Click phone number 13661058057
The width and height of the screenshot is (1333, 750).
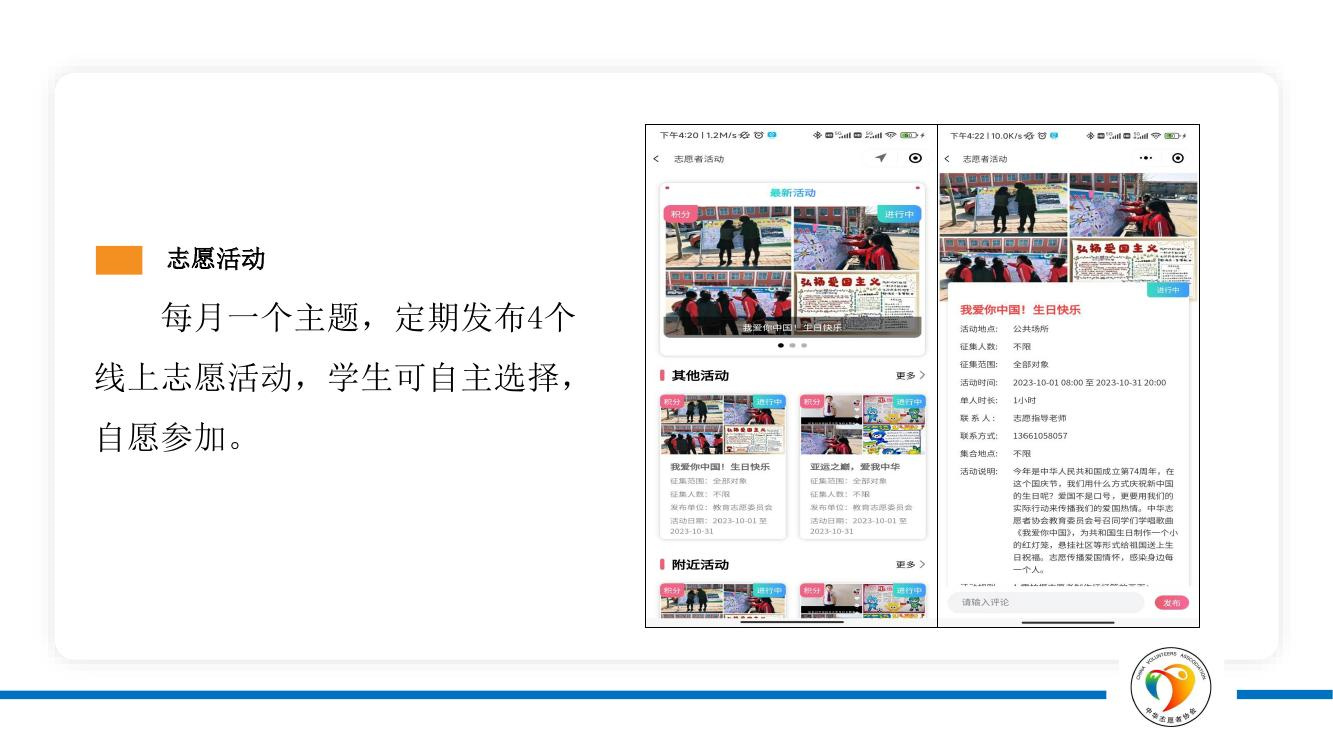click(x=1040, y=436)
